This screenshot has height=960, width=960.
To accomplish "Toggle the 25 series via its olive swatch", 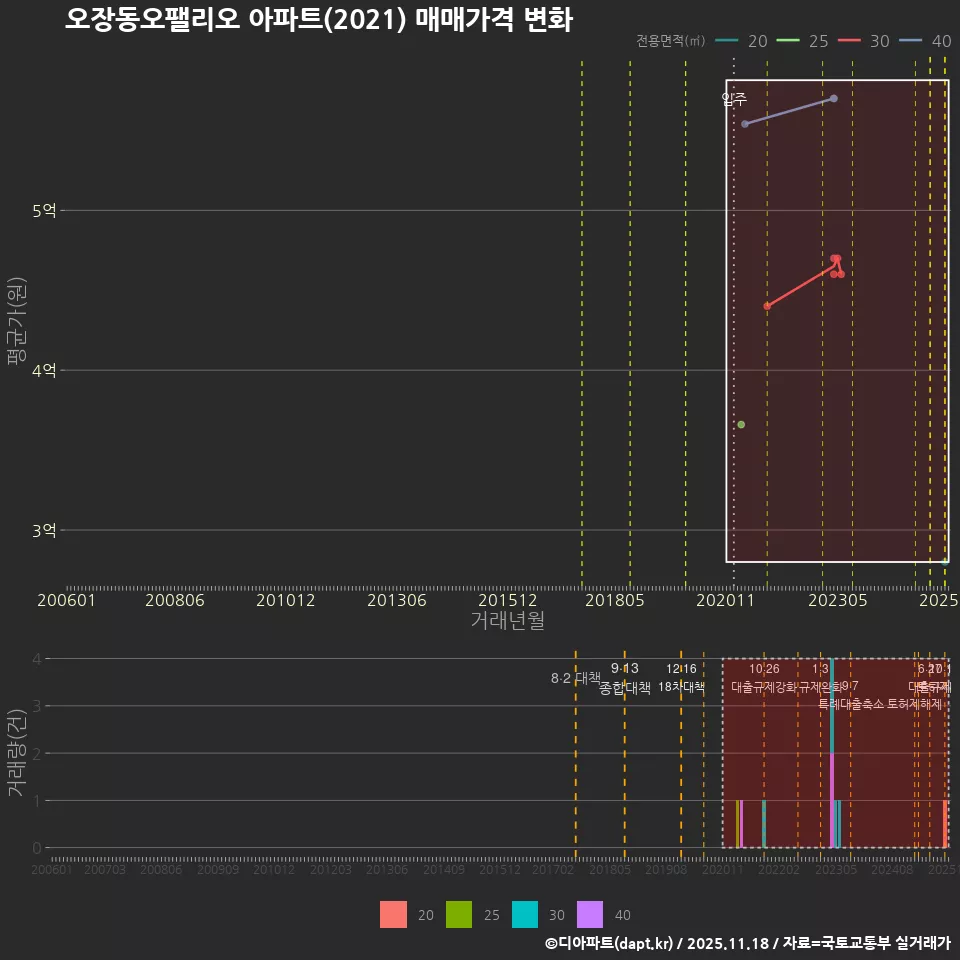I will coord(459,915).
